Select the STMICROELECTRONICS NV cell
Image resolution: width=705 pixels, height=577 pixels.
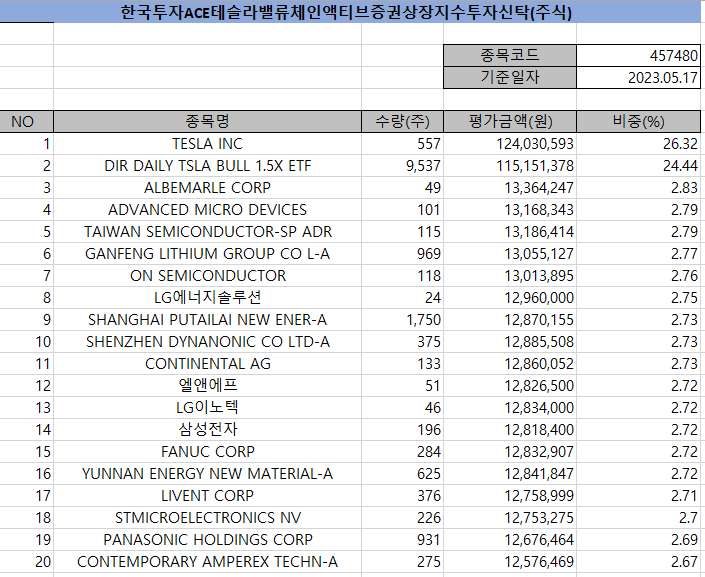coord(207,519)
